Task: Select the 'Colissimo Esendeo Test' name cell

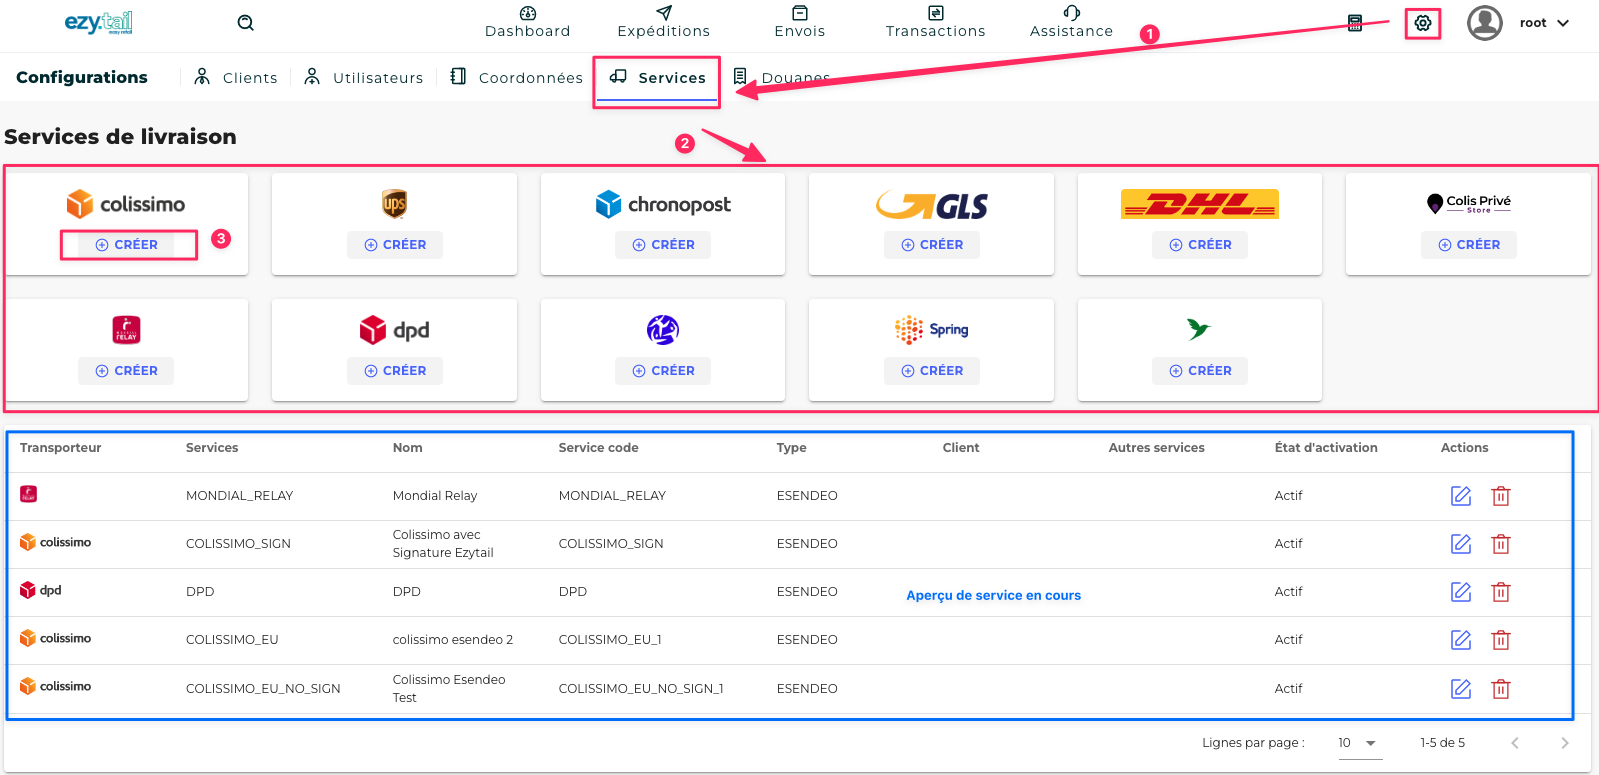Action: click(x=449, y=689)
